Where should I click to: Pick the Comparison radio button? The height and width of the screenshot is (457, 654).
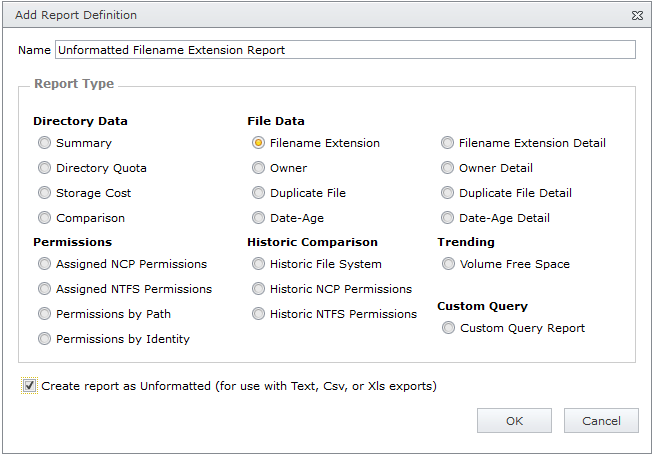coord(44,218)
